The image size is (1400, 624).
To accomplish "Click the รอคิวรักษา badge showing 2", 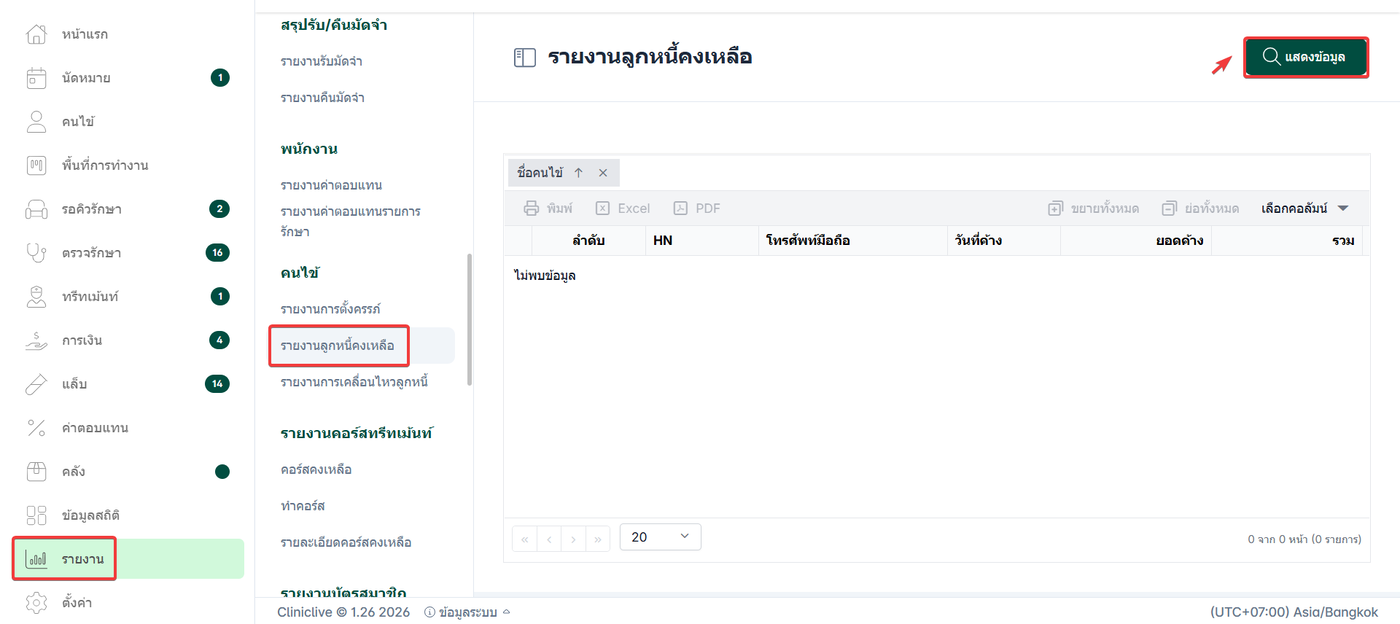I will [220, 209].
